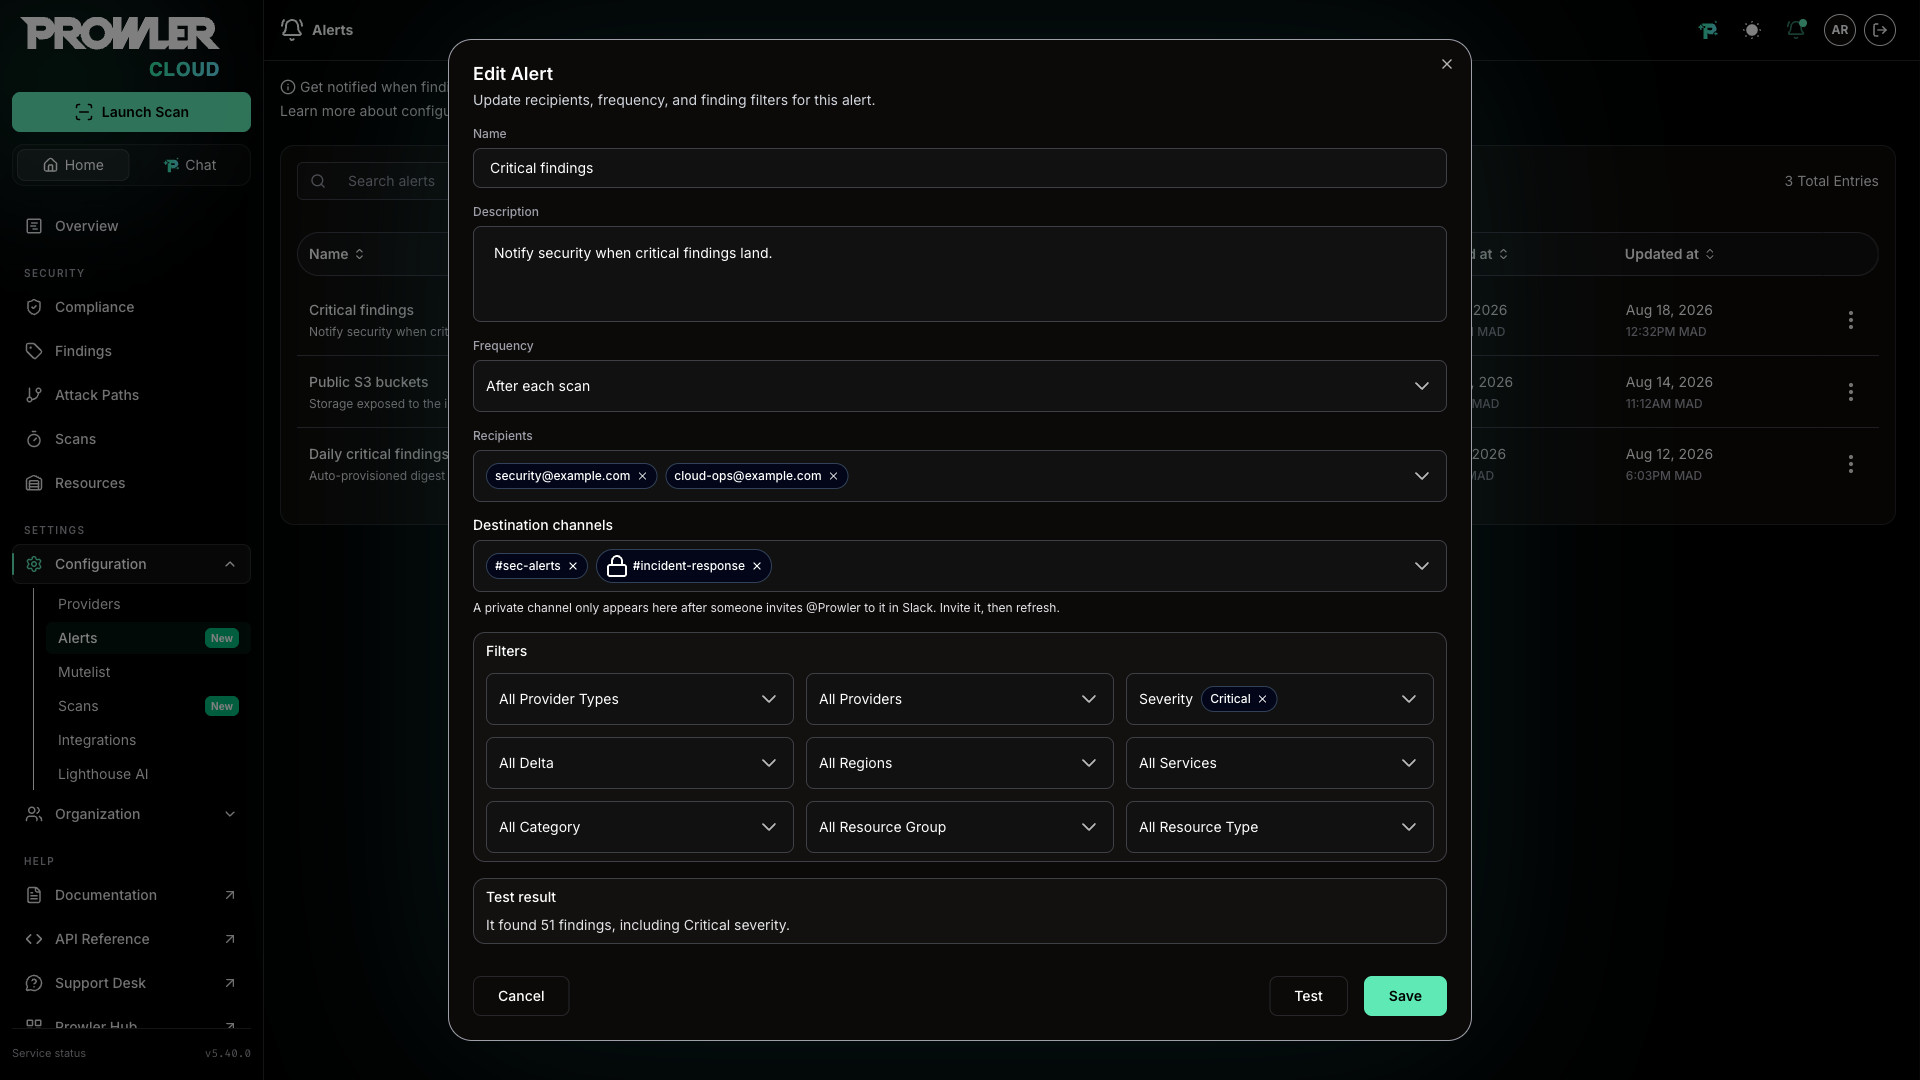Viewport: 1920px width, 1080px height.
Task: Open AR user avatar menu
Action: pos(1840,30)
